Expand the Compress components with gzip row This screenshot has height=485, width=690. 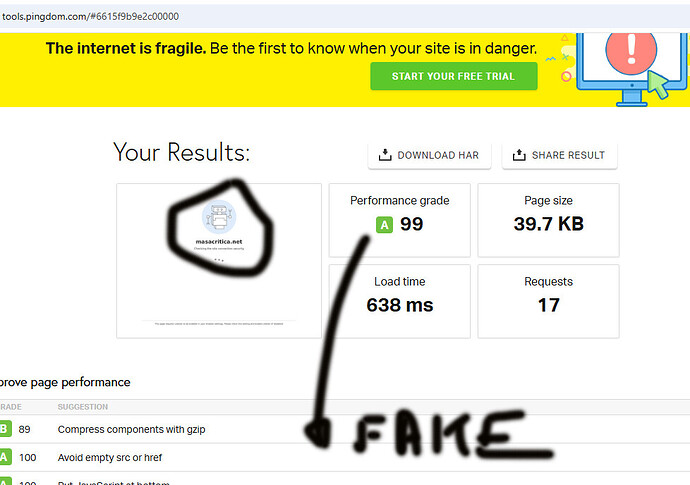345,429
